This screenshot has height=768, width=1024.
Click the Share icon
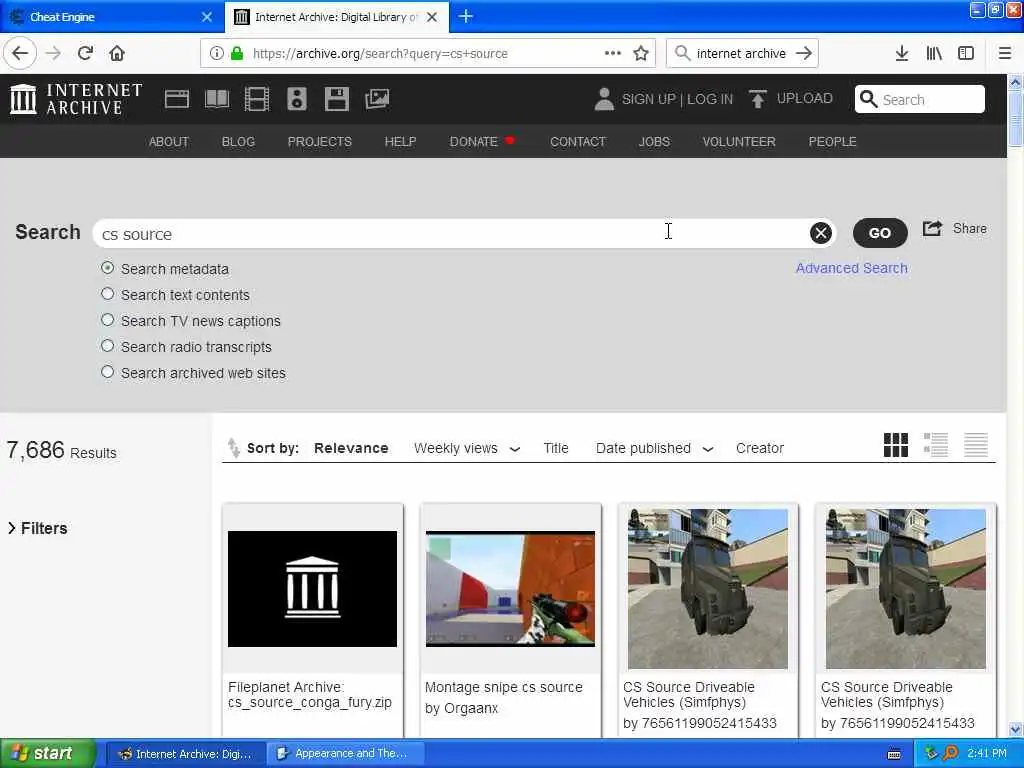[933, 229]
